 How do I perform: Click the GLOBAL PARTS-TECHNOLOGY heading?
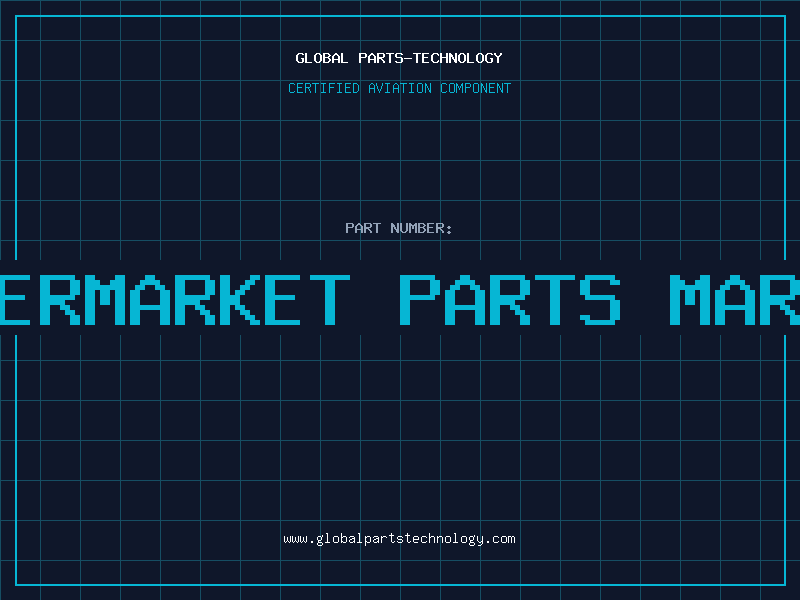399,58
